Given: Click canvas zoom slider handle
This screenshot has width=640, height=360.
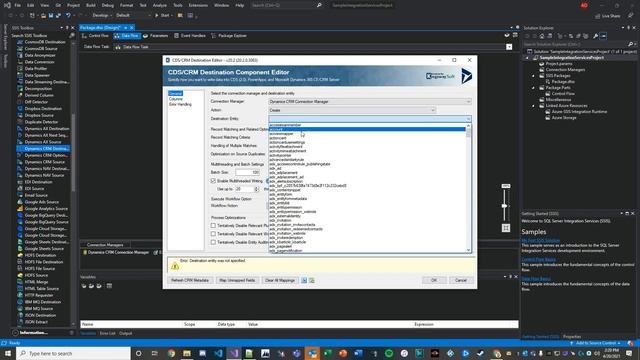Looking at the screenshot, I should [x=504, y=206].
